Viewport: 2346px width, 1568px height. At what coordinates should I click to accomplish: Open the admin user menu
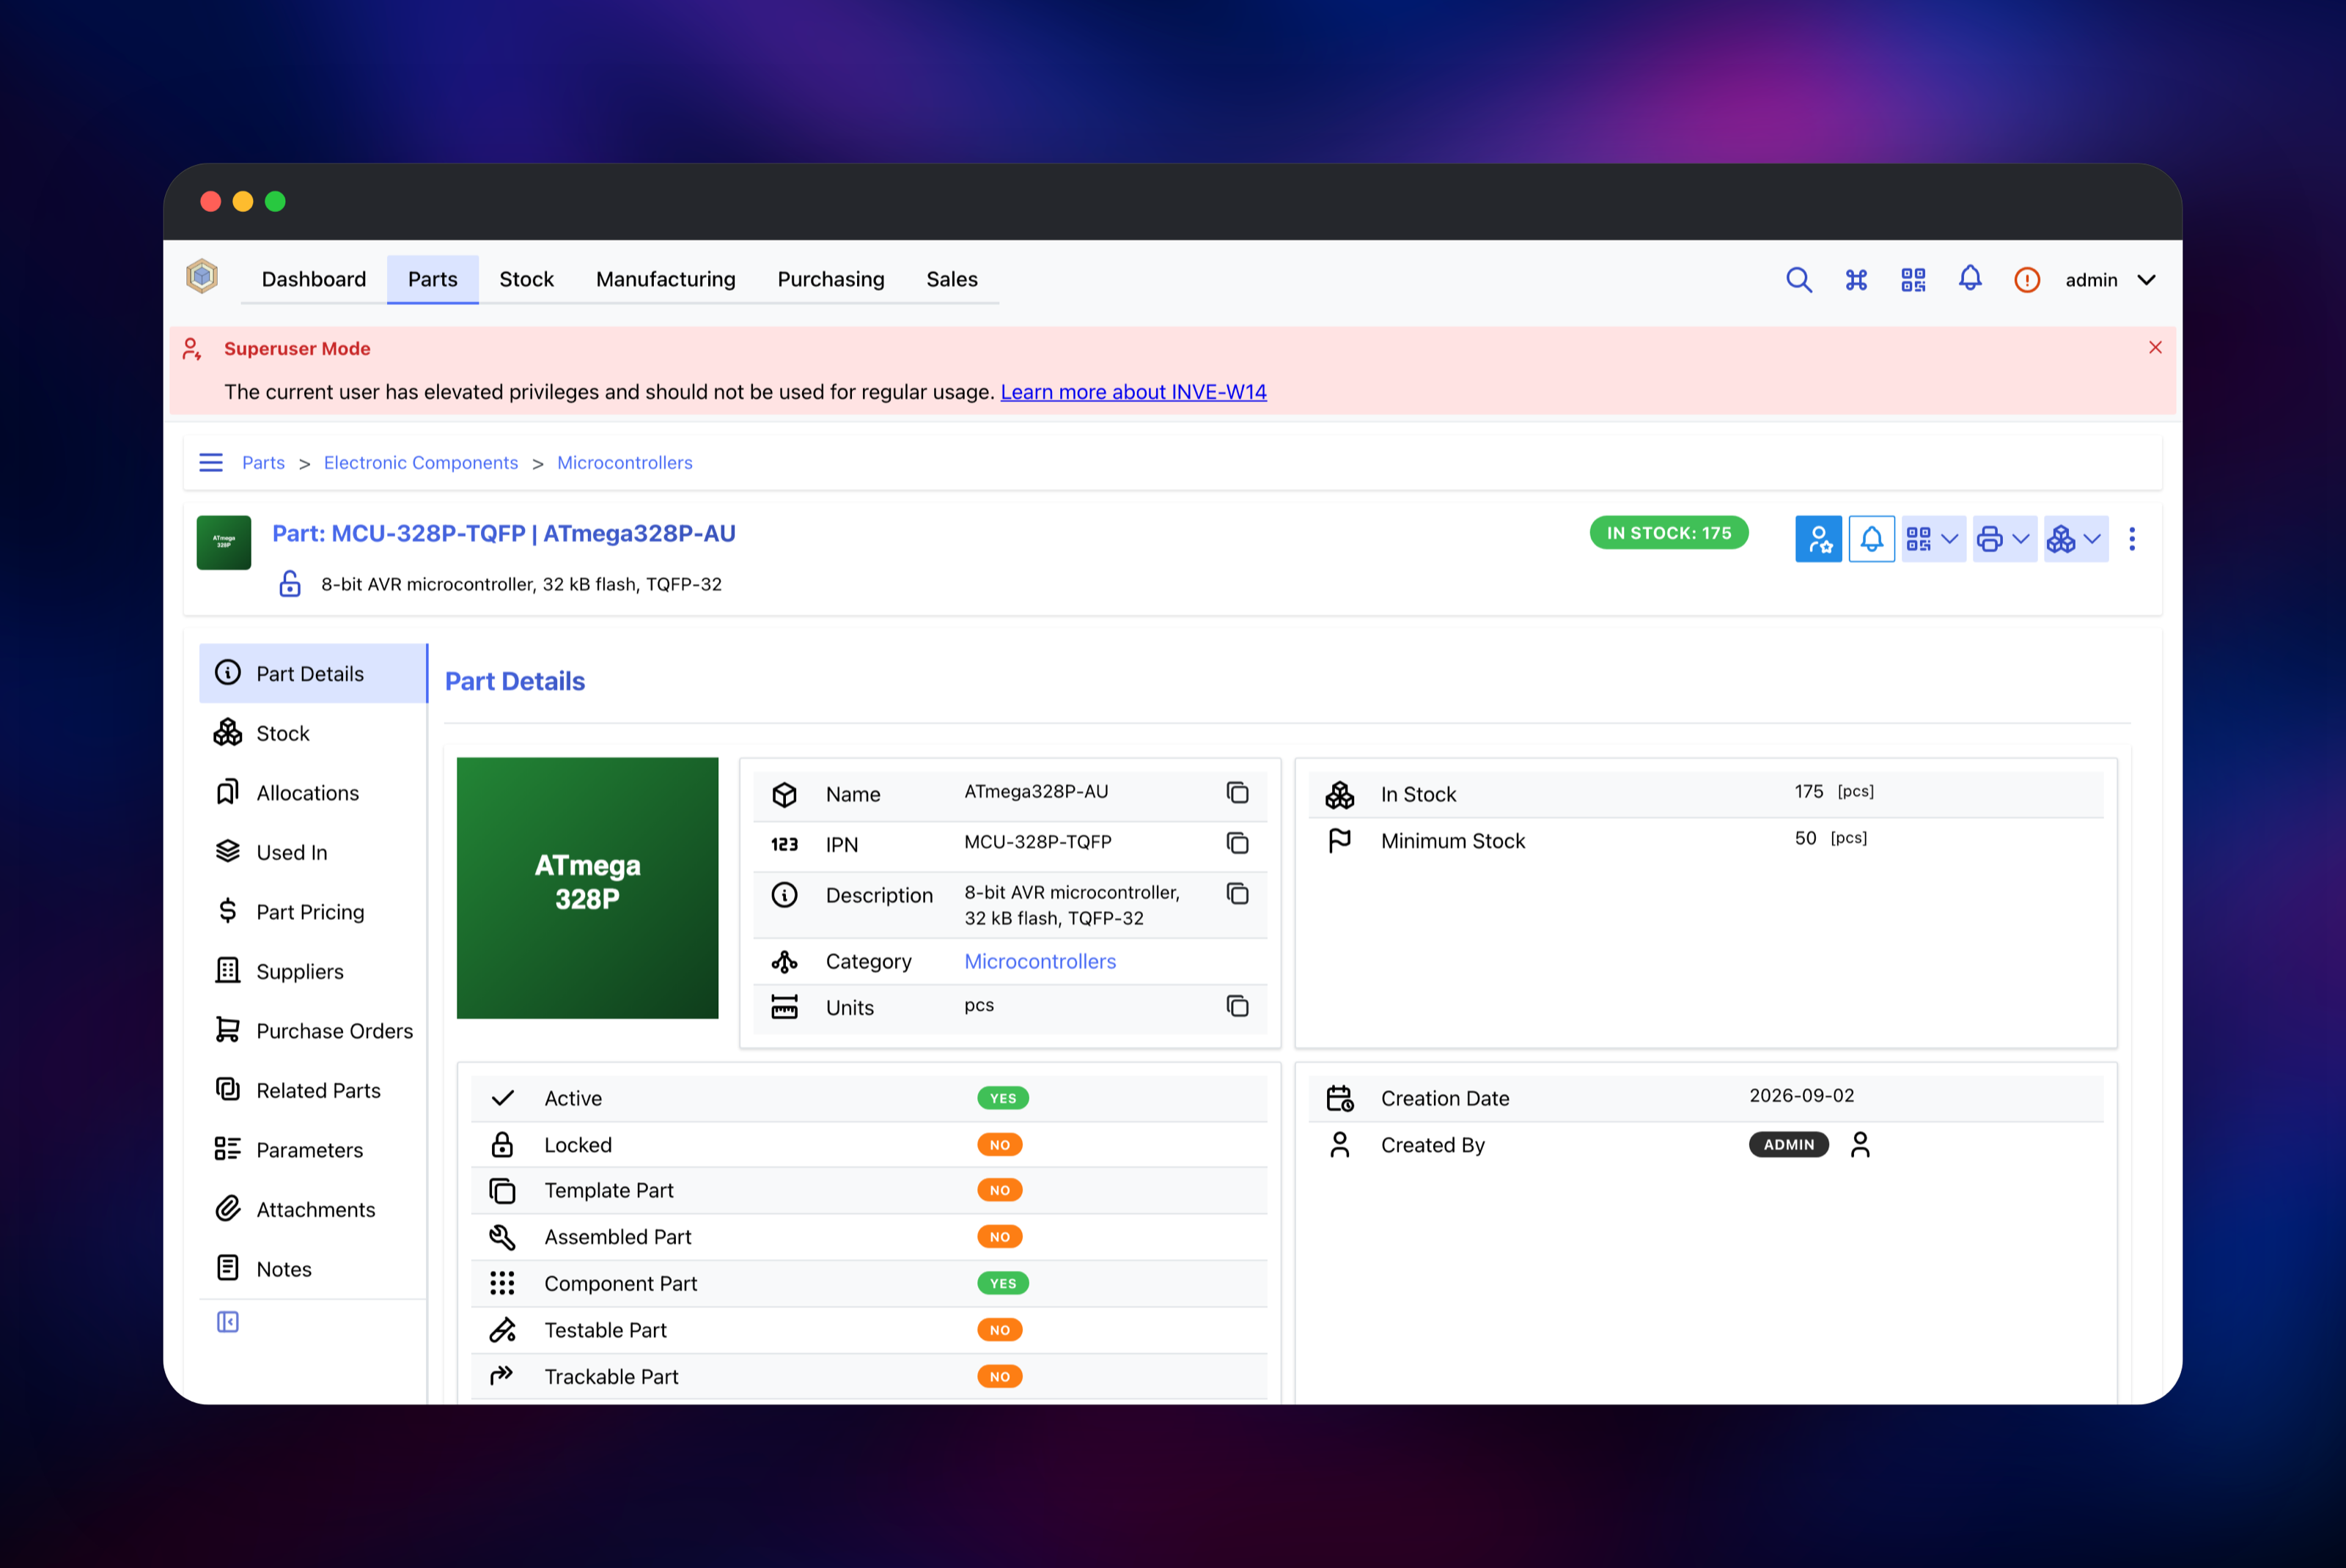[x=2110, y=280]
